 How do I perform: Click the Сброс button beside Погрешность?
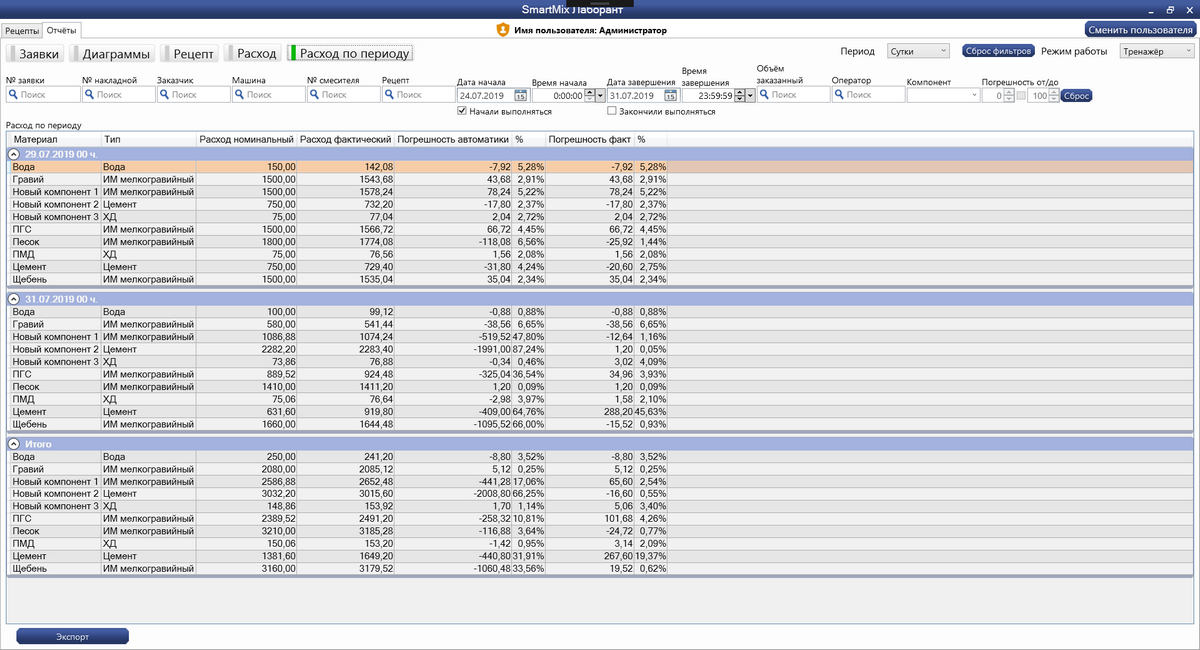1075,96
